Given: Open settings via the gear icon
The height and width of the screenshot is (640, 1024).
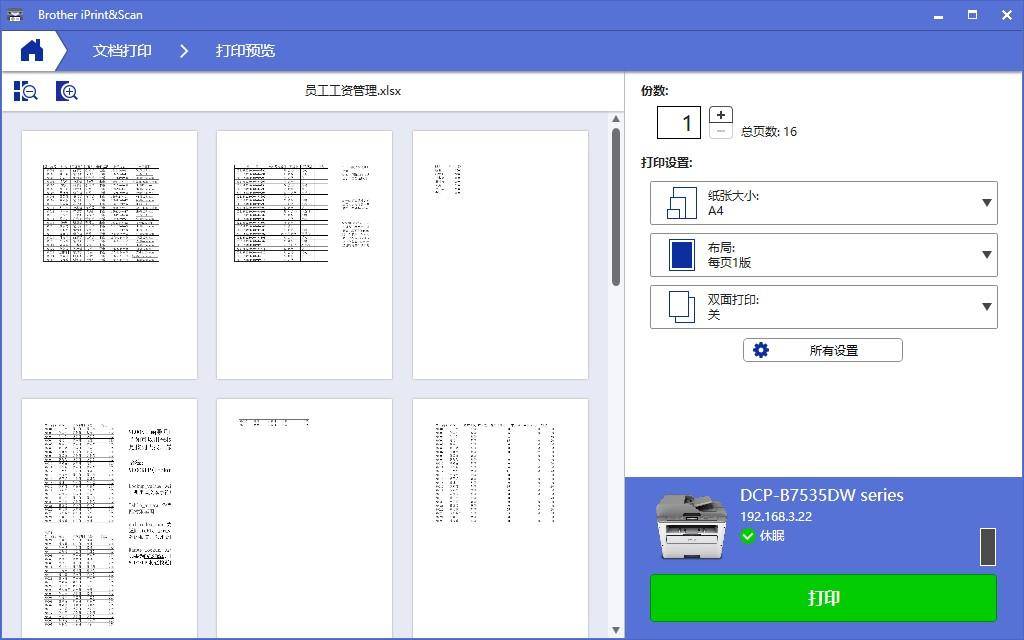Looking at the screenshot, I should tap(761, 350).
